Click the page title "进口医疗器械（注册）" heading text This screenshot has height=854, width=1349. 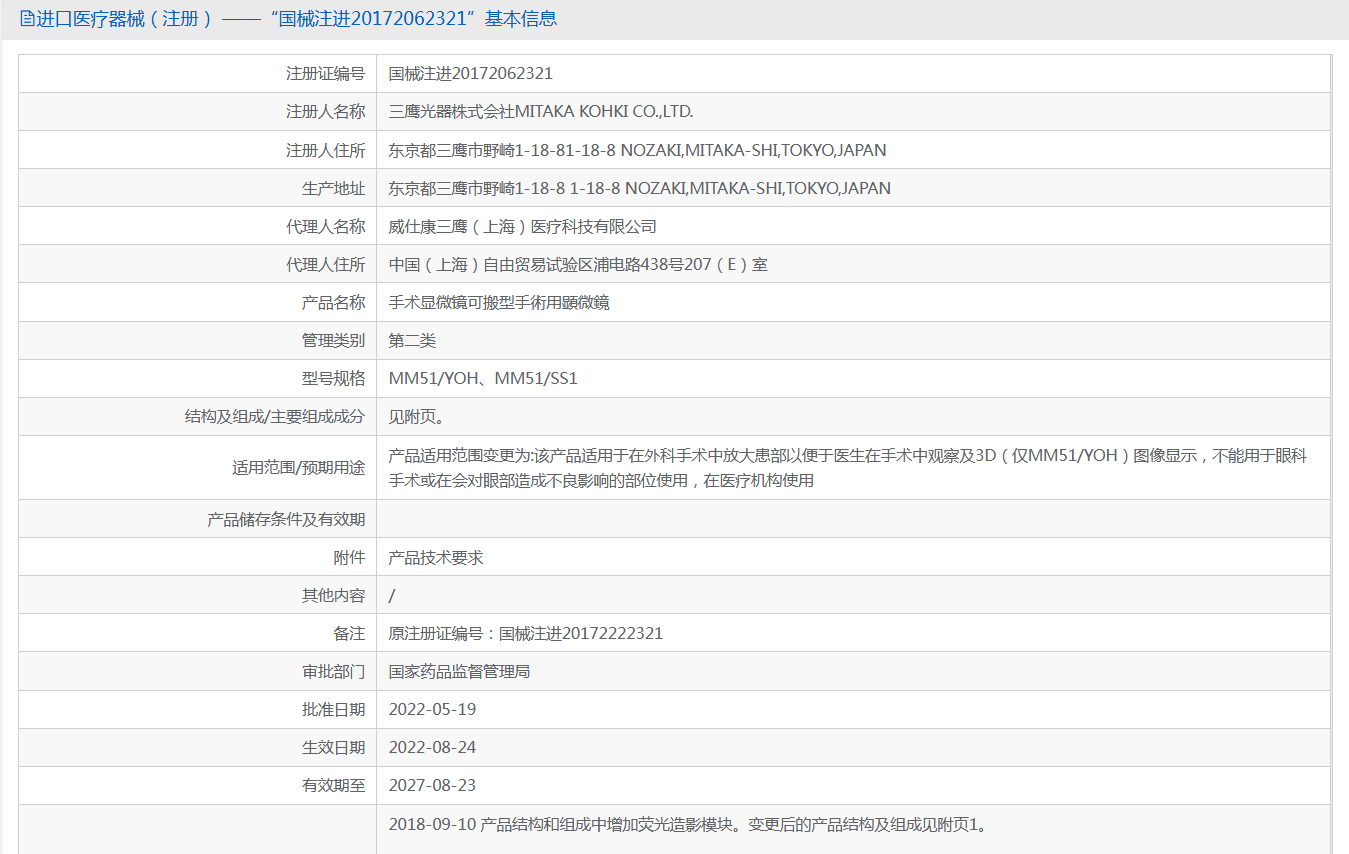[x=125, y=19]
